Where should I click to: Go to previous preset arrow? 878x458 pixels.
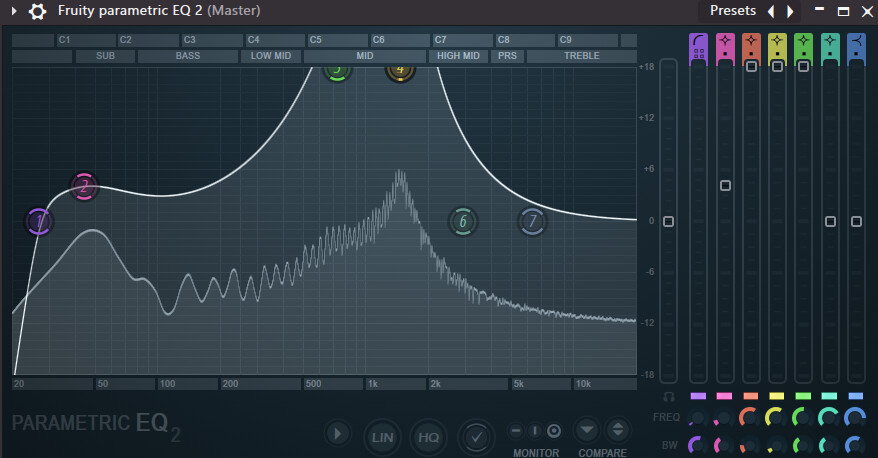pos(772,11)
